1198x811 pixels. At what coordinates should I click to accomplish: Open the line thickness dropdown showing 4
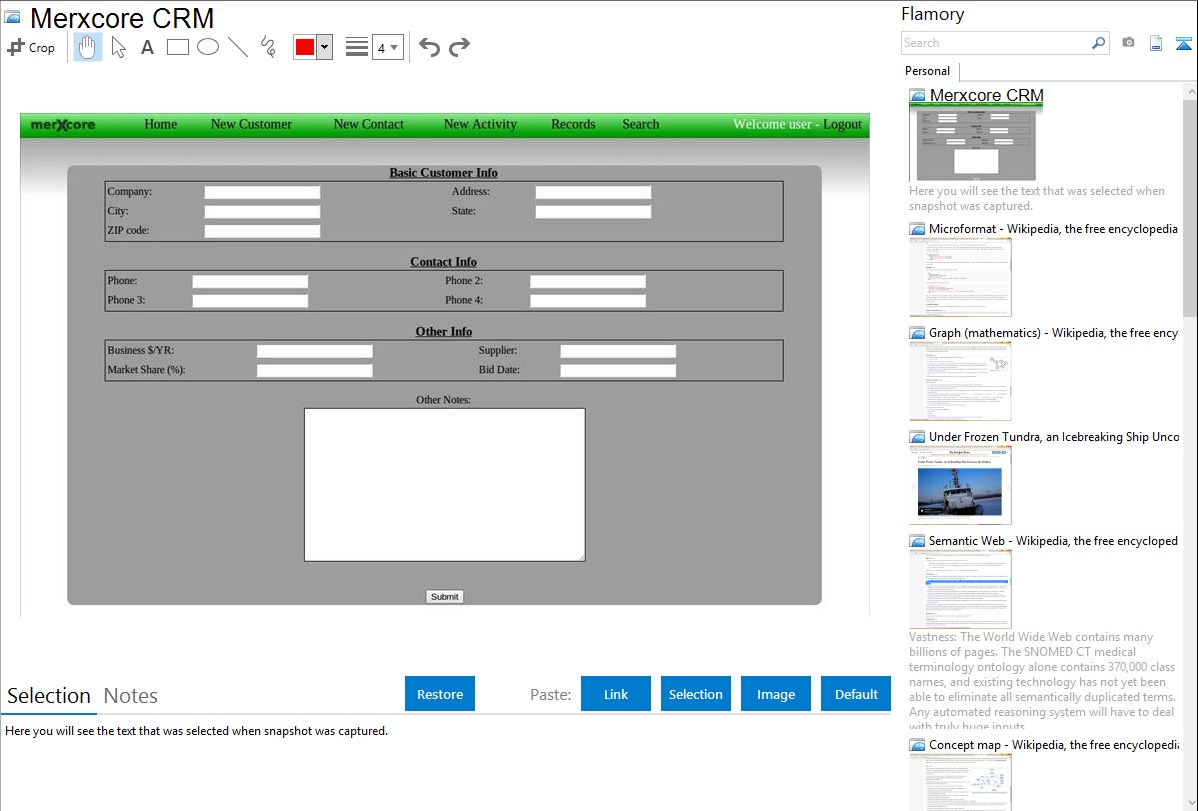coord(387,47)
